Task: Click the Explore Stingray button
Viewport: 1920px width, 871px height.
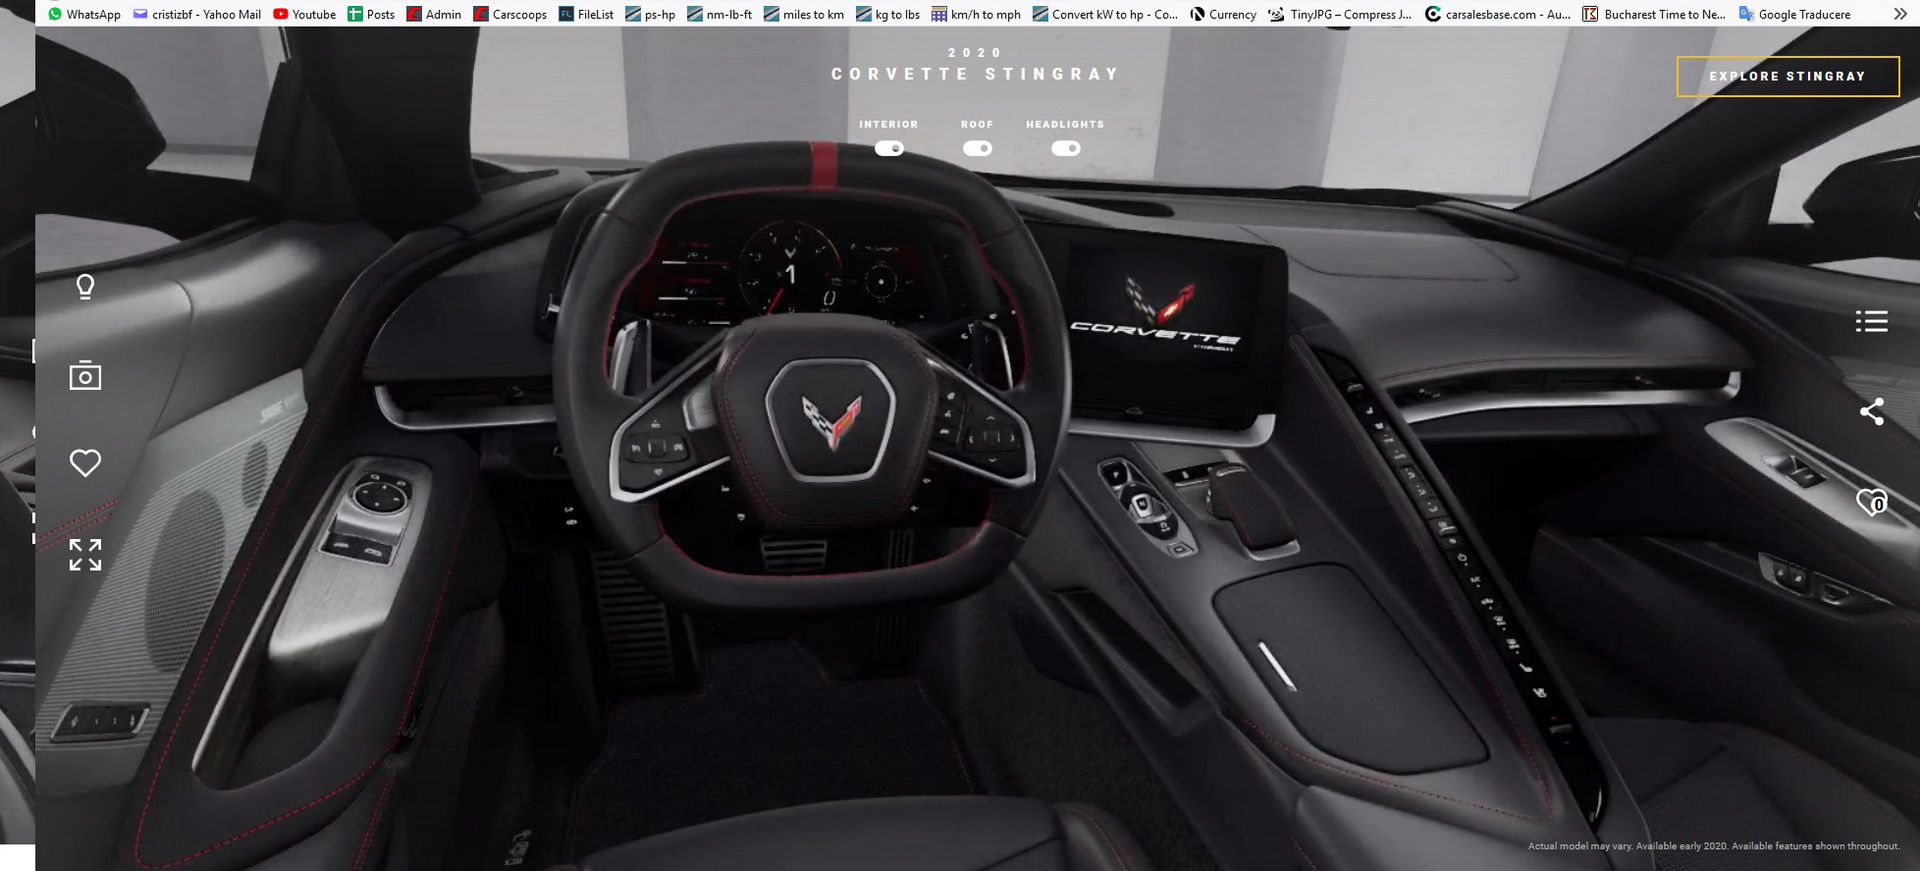Action: 1787,76
